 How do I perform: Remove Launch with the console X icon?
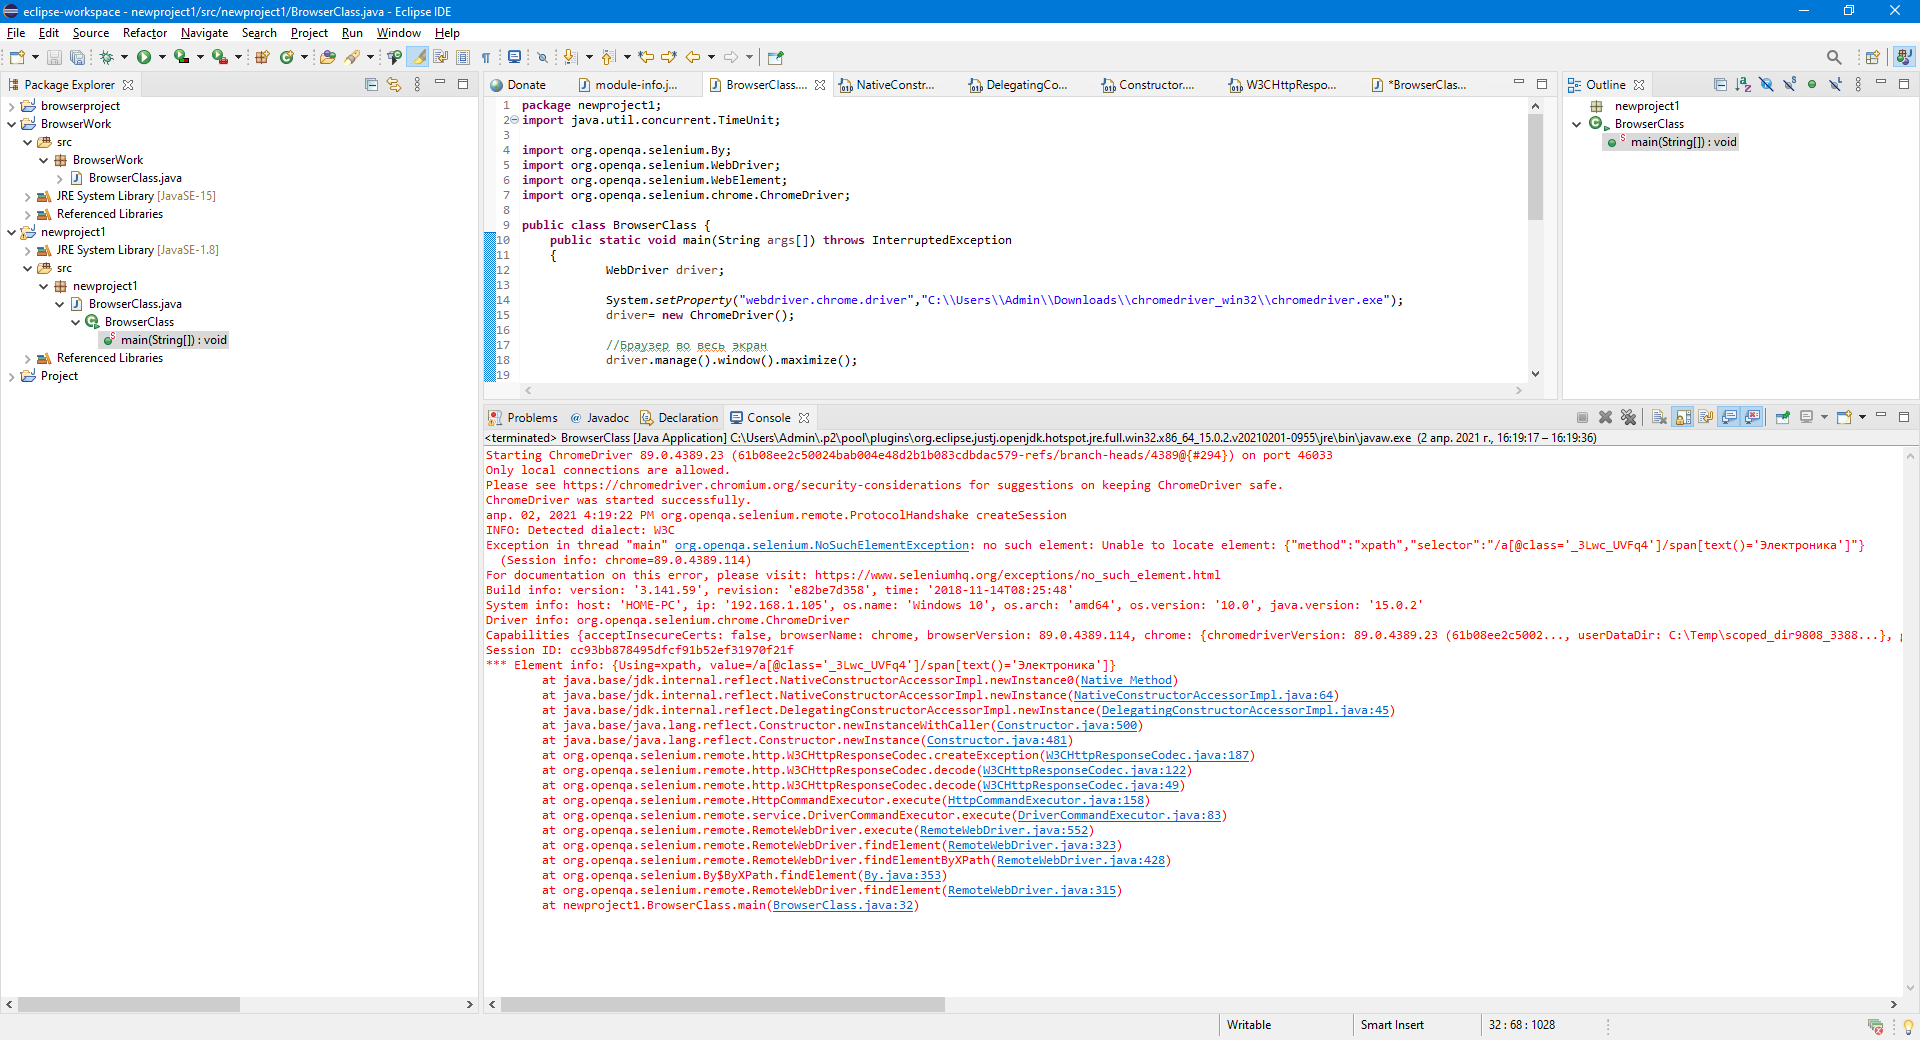(1605, 418)
